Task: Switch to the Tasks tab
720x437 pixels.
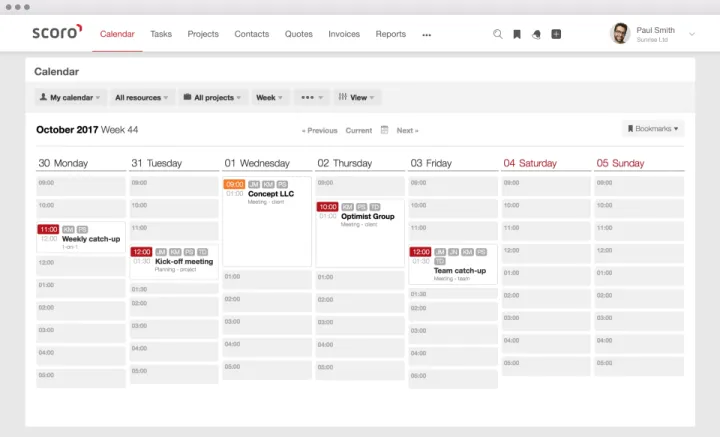Action: point(161,34)
